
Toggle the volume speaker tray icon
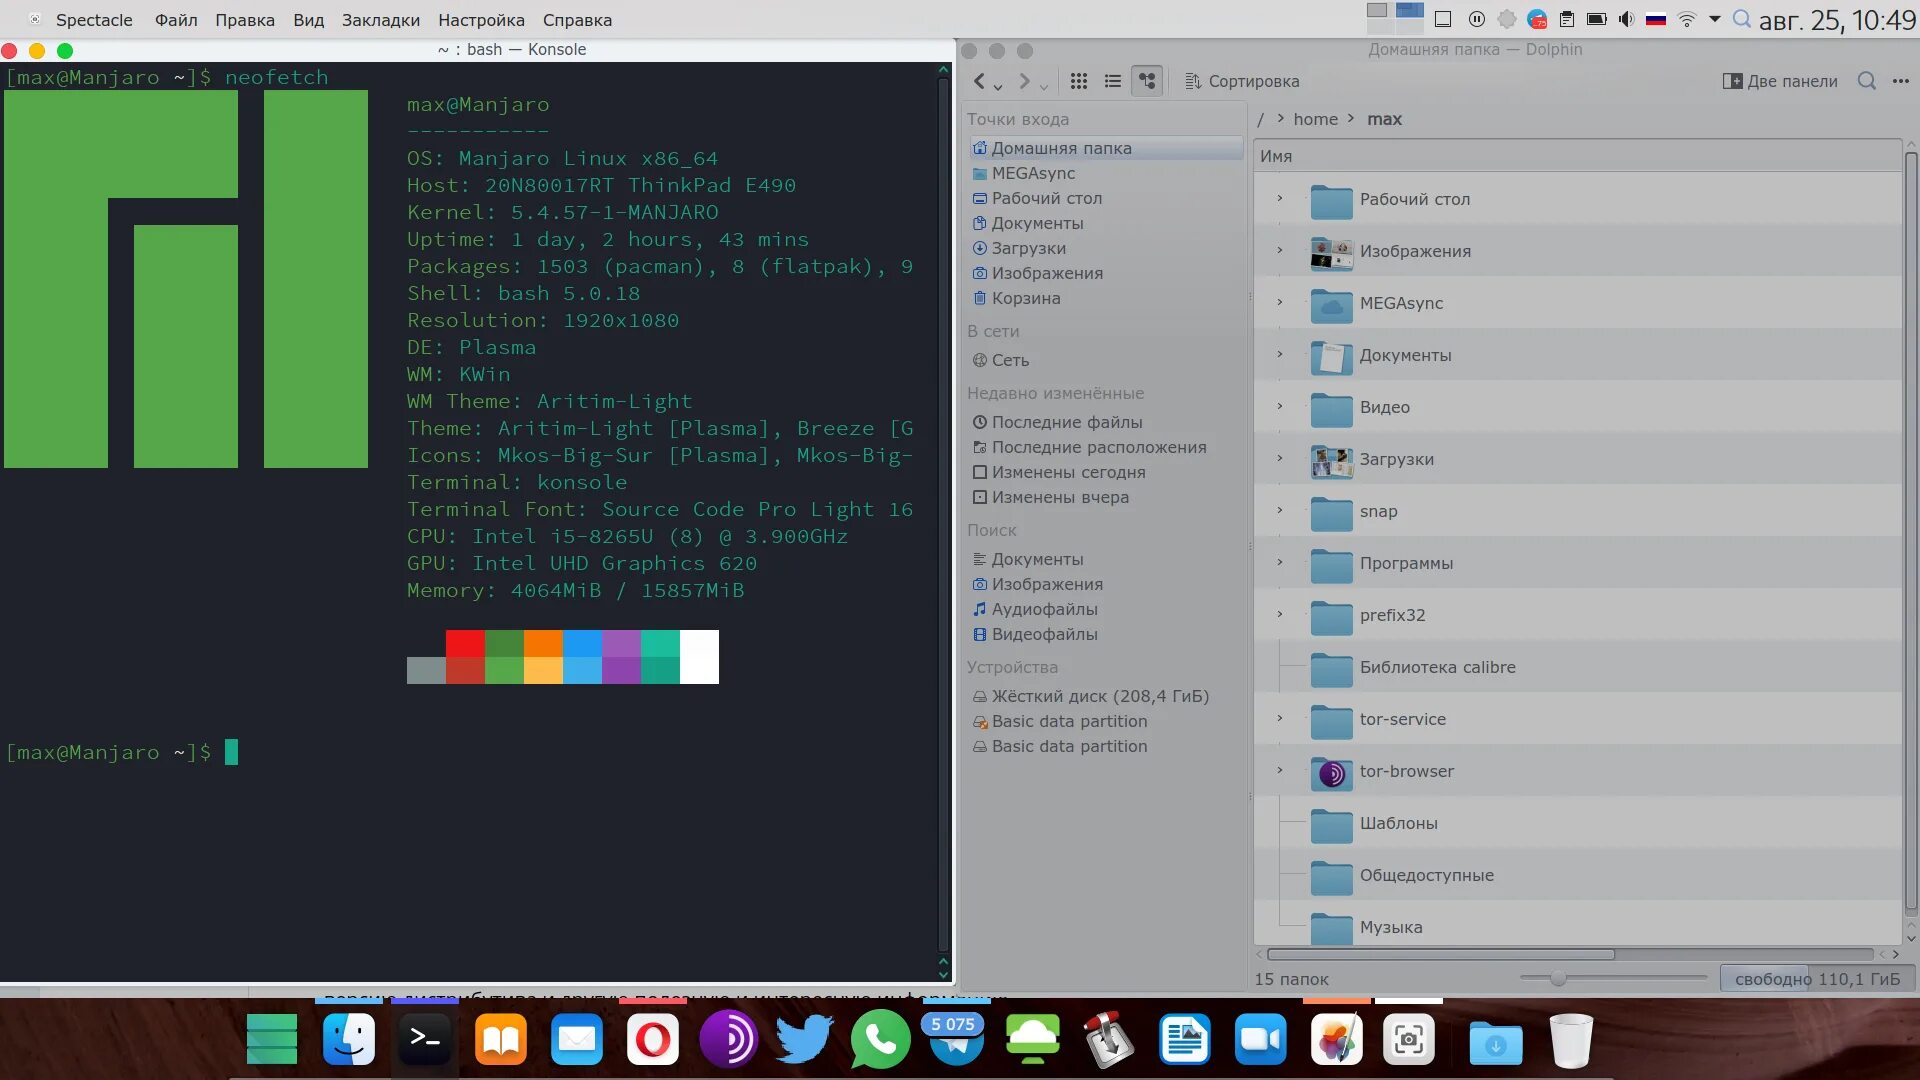click(1626, 19)
